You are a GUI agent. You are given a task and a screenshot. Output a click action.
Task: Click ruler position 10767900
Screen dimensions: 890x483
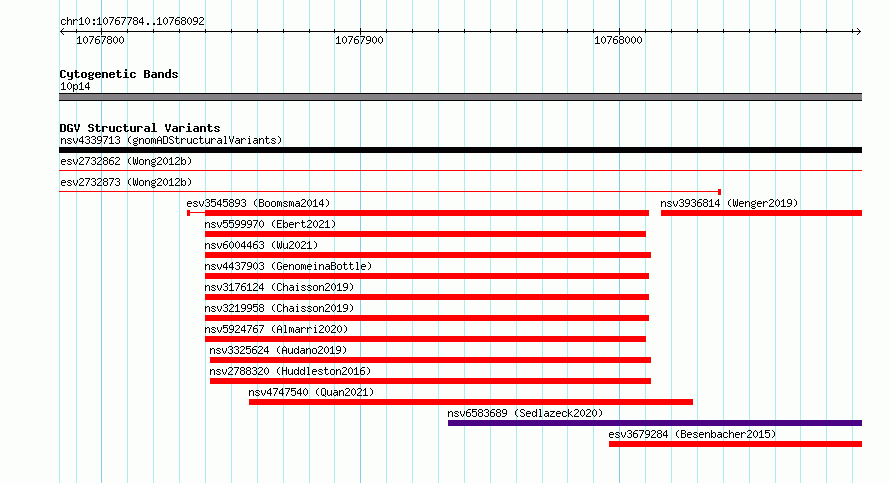pos(359,40)
